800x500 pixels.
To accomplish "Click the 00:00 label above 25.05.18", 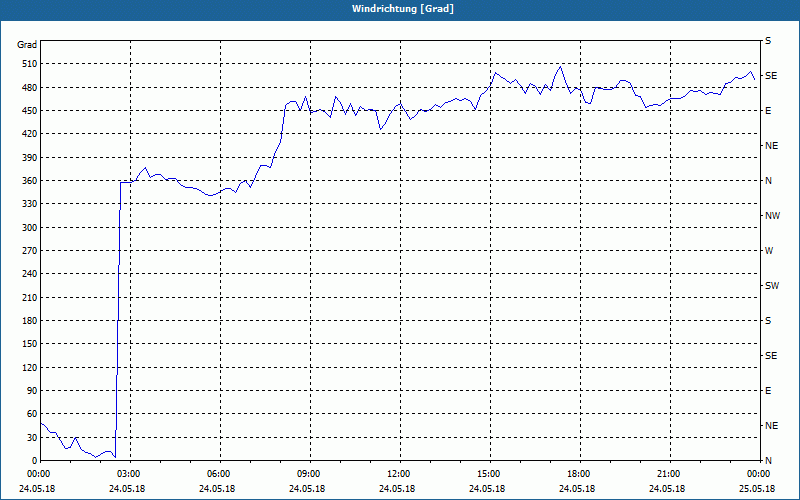I will 758,474.
